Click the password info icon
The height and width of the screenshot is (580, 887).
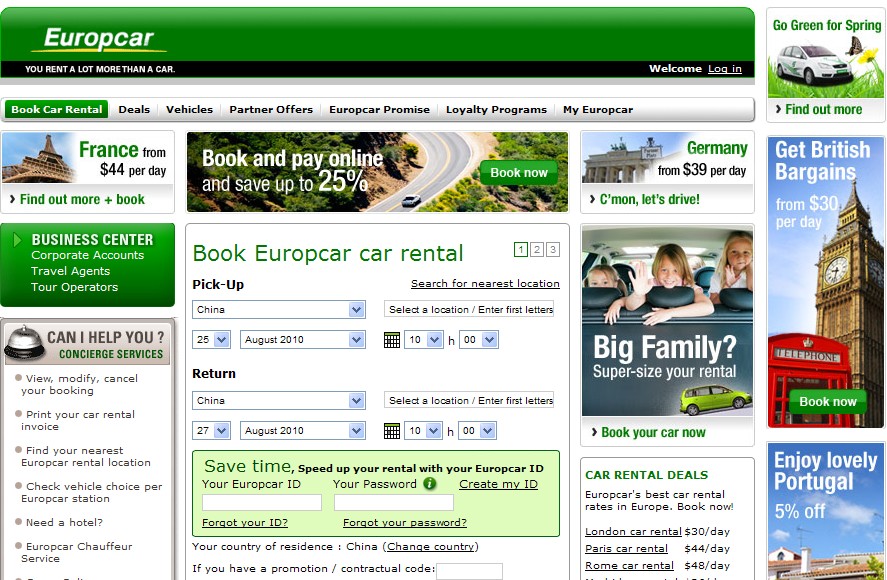click(x=430, y=484)
